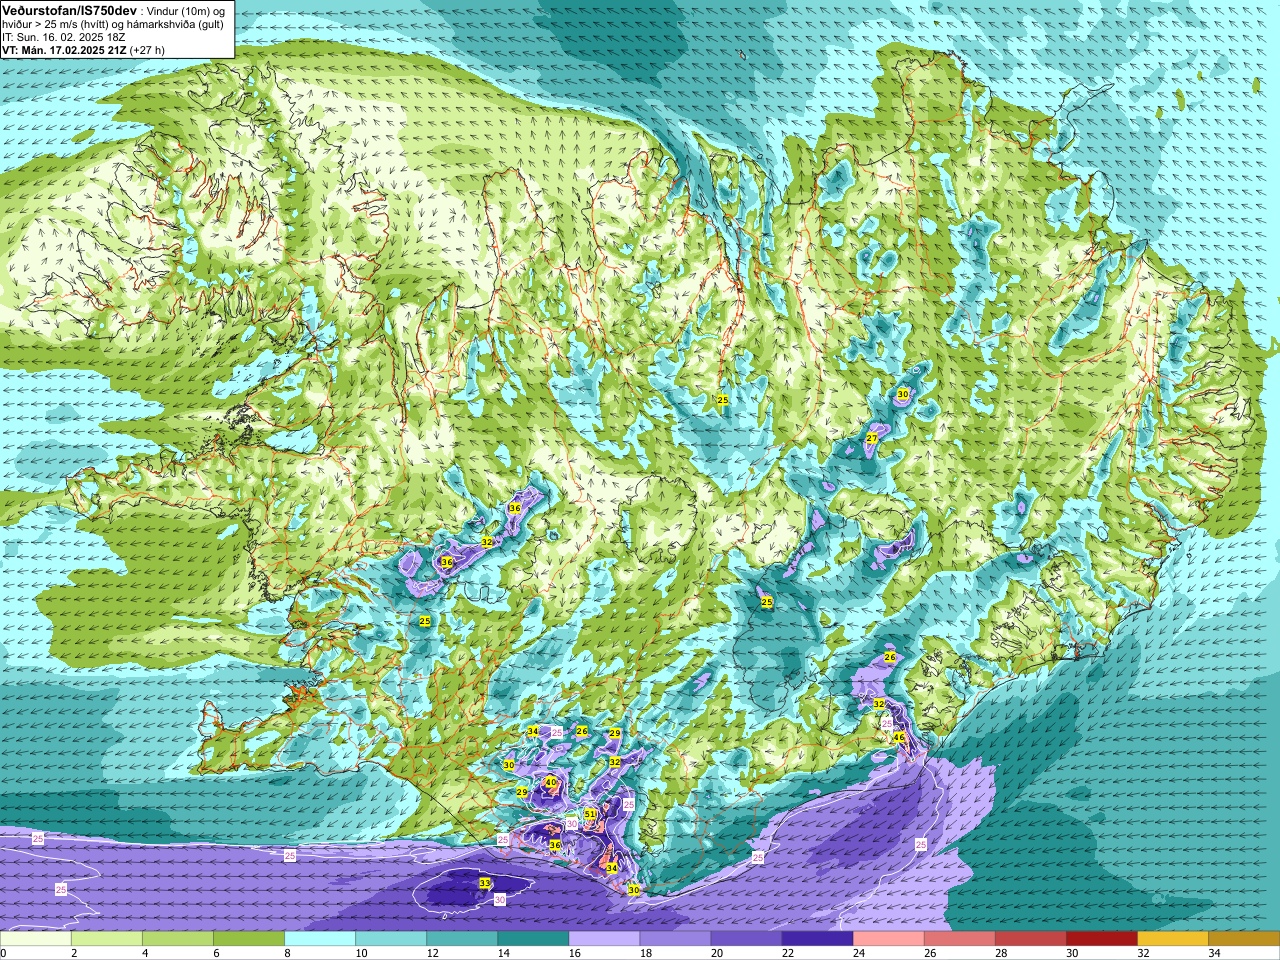The height and width of the screenshot is (960, 1280).
Task: Pick the 8–10 m/s pale cyan swatch
Action: coord(320,939)
